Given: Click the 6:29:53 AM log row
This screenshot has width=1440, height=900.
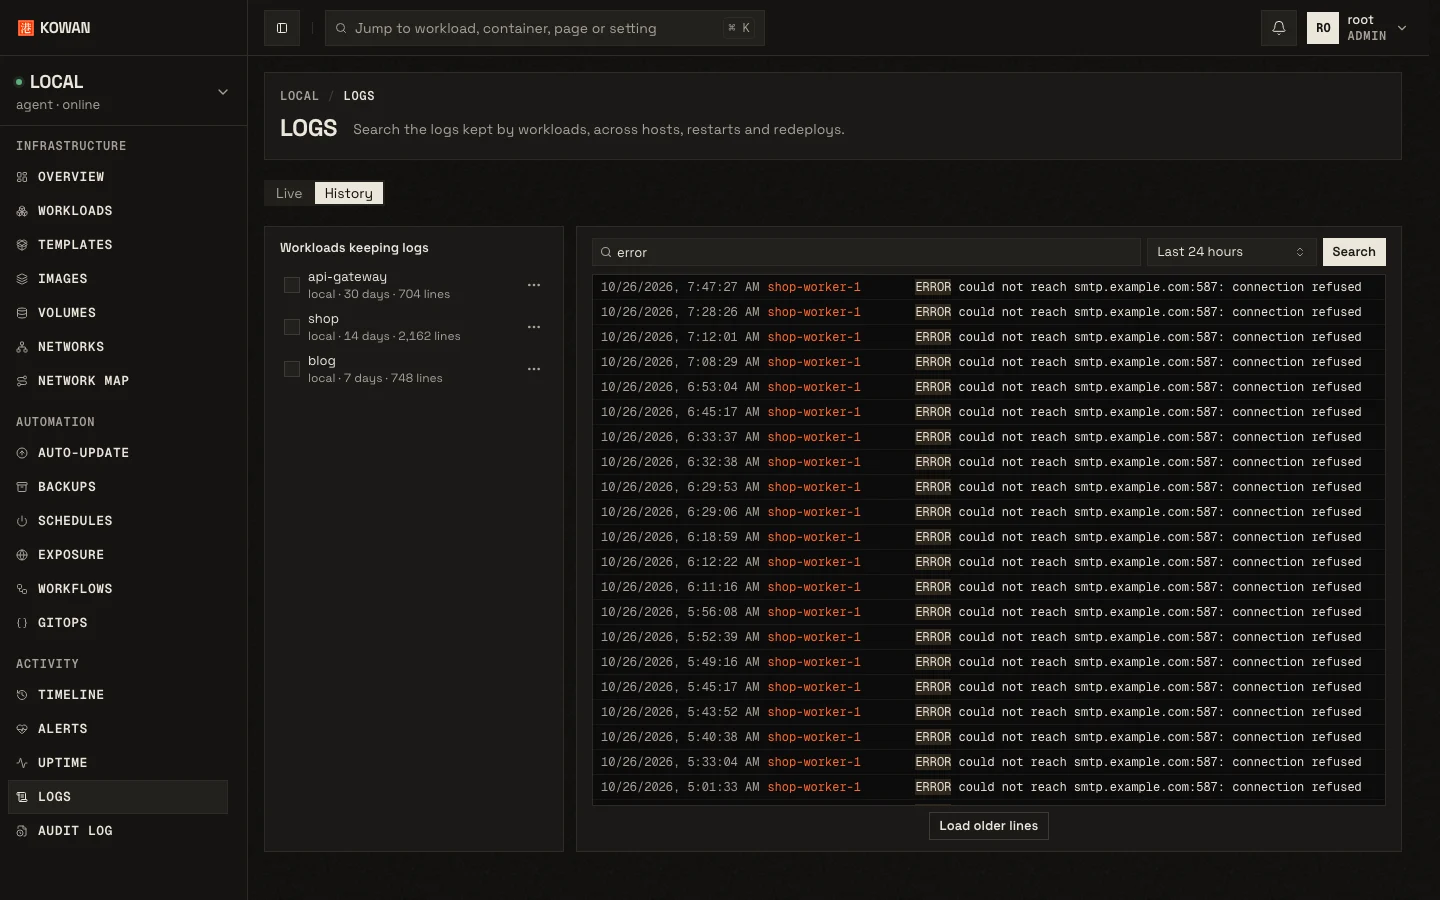Looking at the screenshot, I should (x=988, y=487).
